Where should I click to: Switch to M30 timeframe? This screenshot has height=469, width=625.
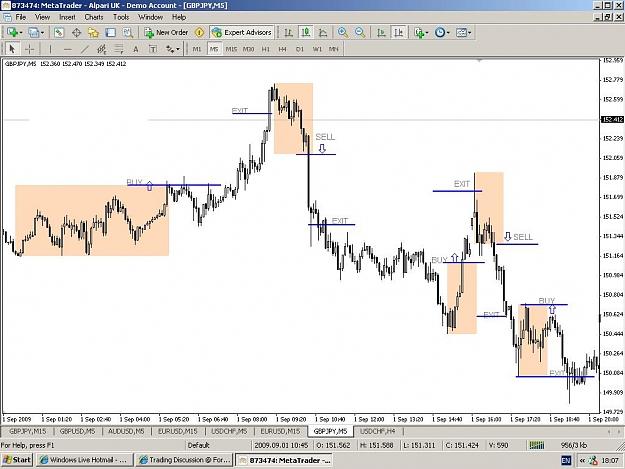pyautogui.click(x=249, y=49)
